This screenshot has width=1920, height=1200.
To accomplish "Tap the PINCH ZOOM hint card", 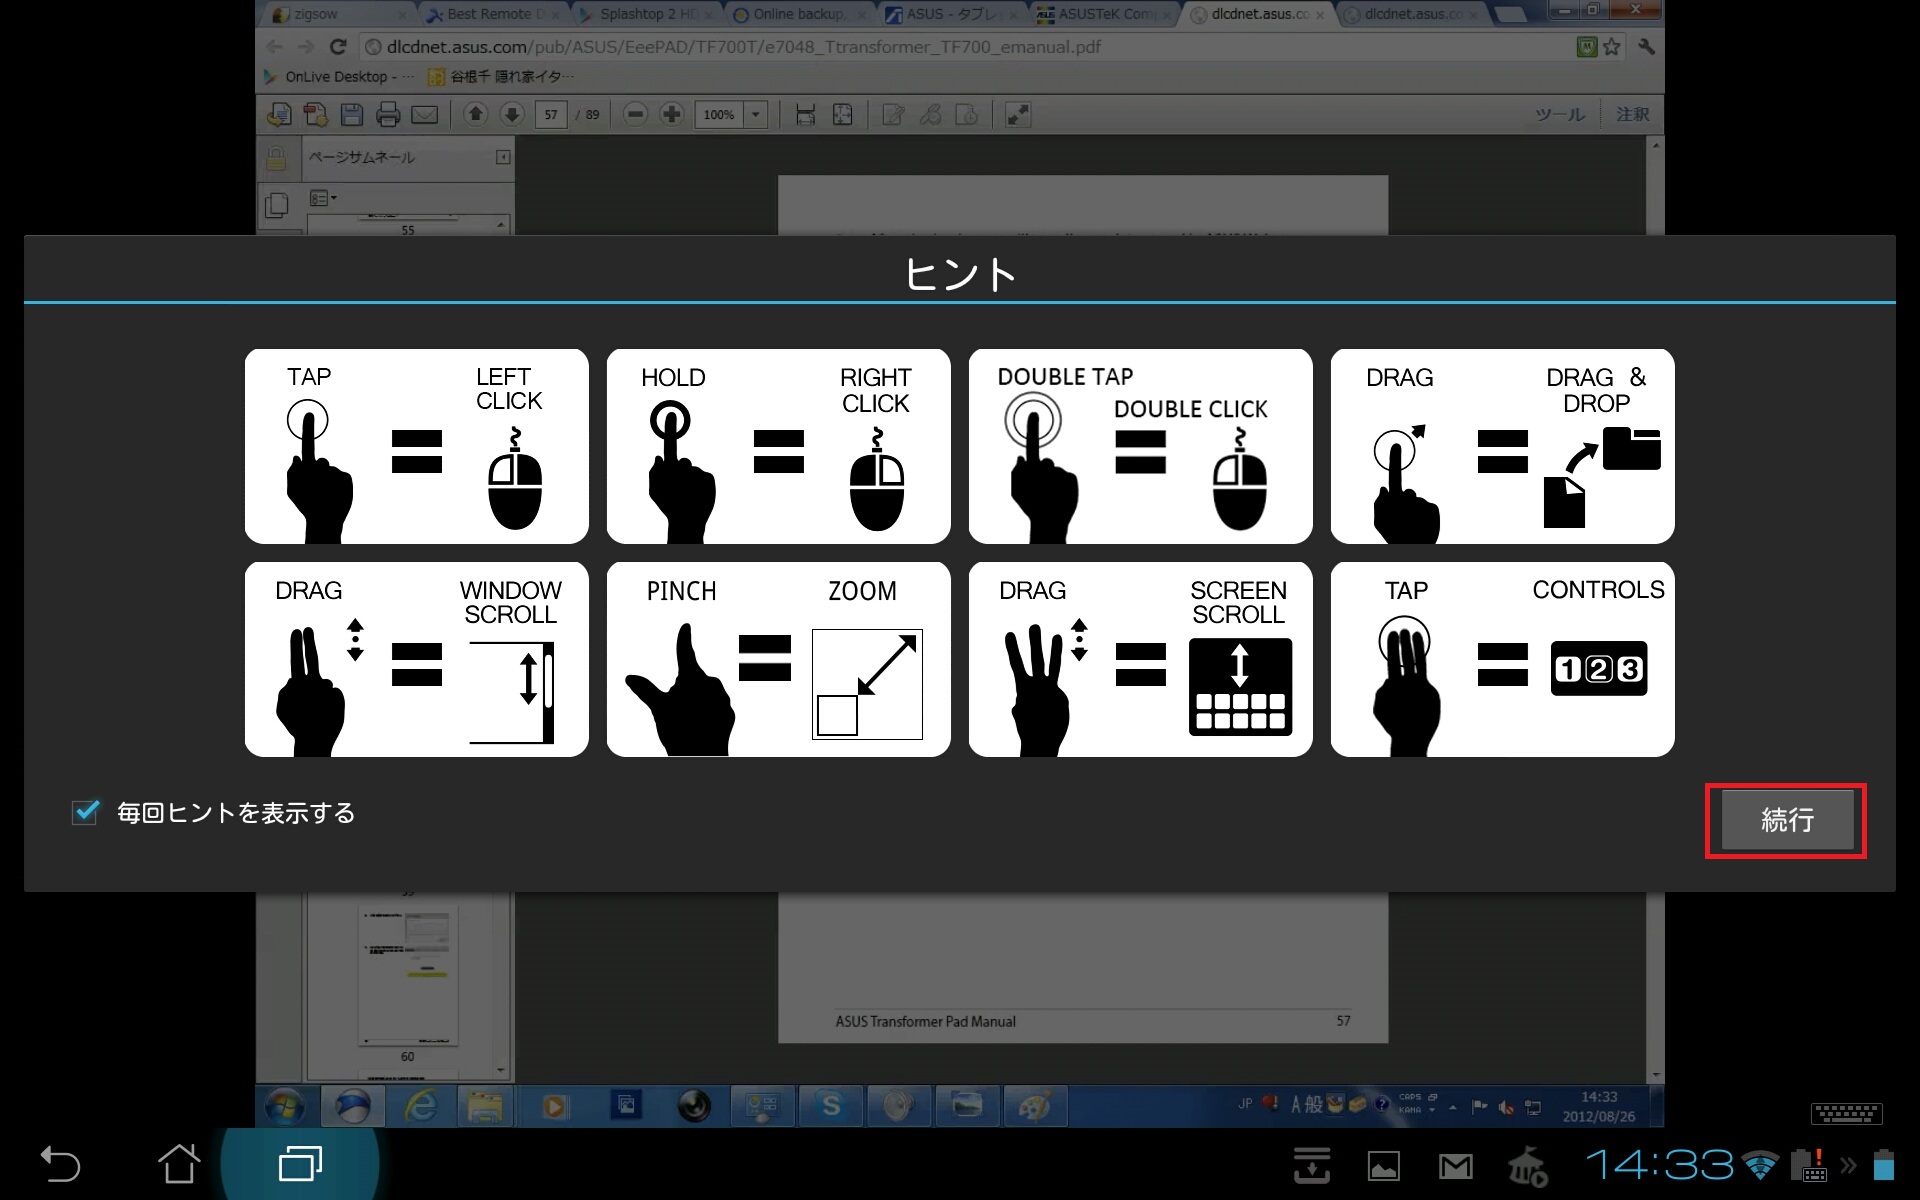I will 778,659.
